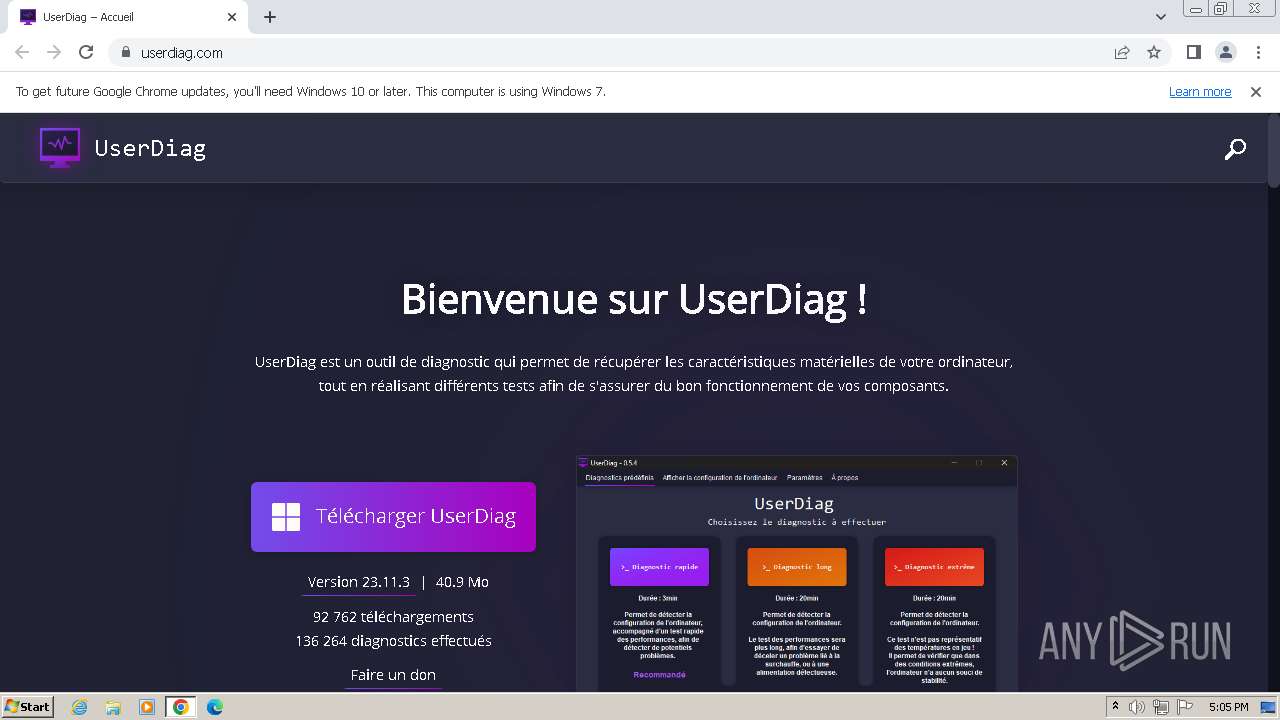Open the volume speaker tray icon
Image resolution: width=1280 pixels, height=720 pixels.
(1137, 707)
